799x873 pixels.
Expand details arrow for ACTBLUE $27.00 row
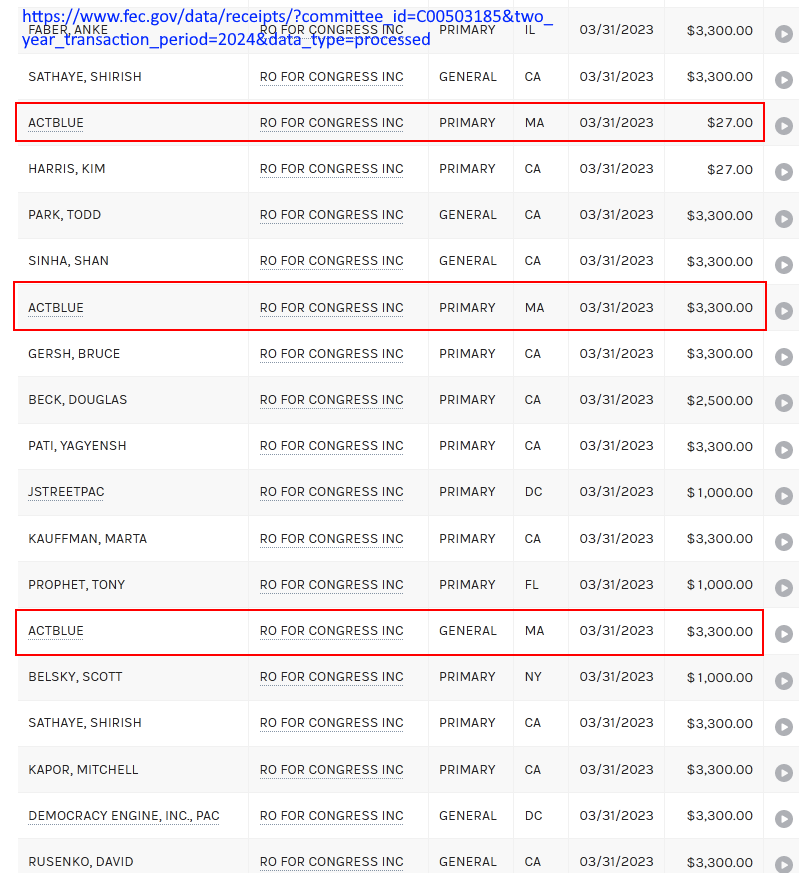pos(783,126)
